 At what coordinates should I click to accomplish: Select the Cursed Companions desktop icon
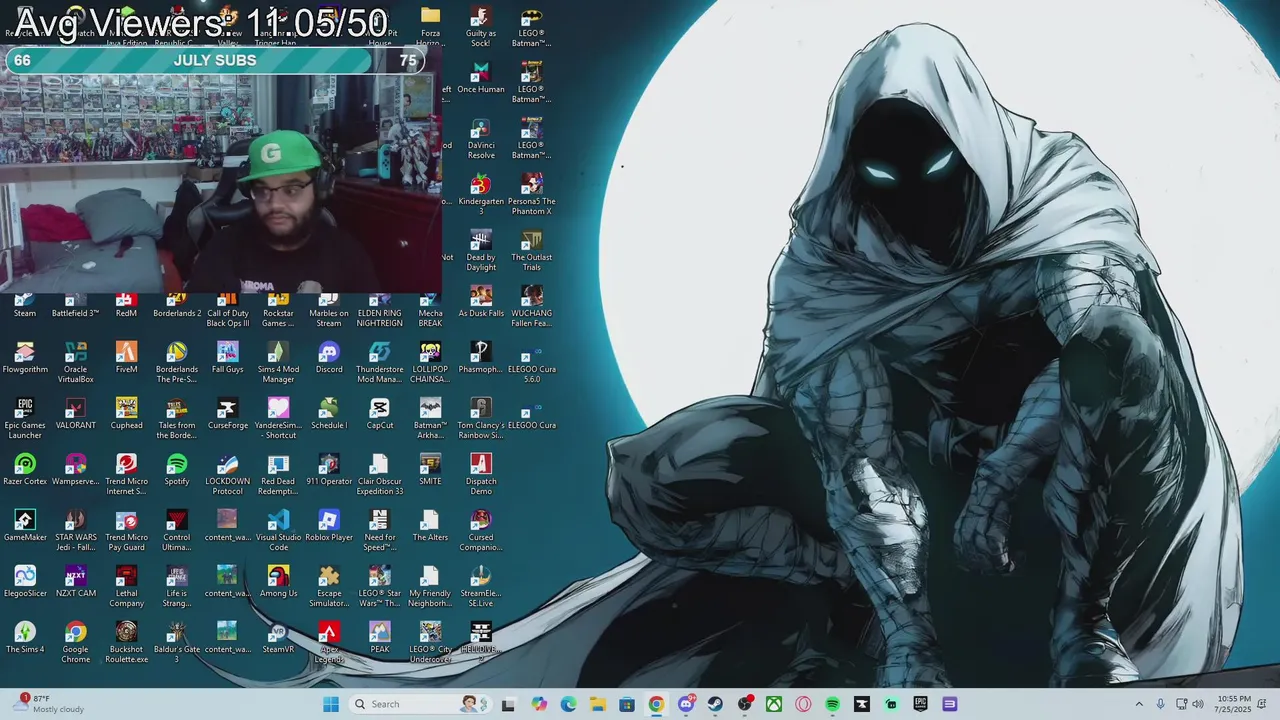click(x=481, y=531)
